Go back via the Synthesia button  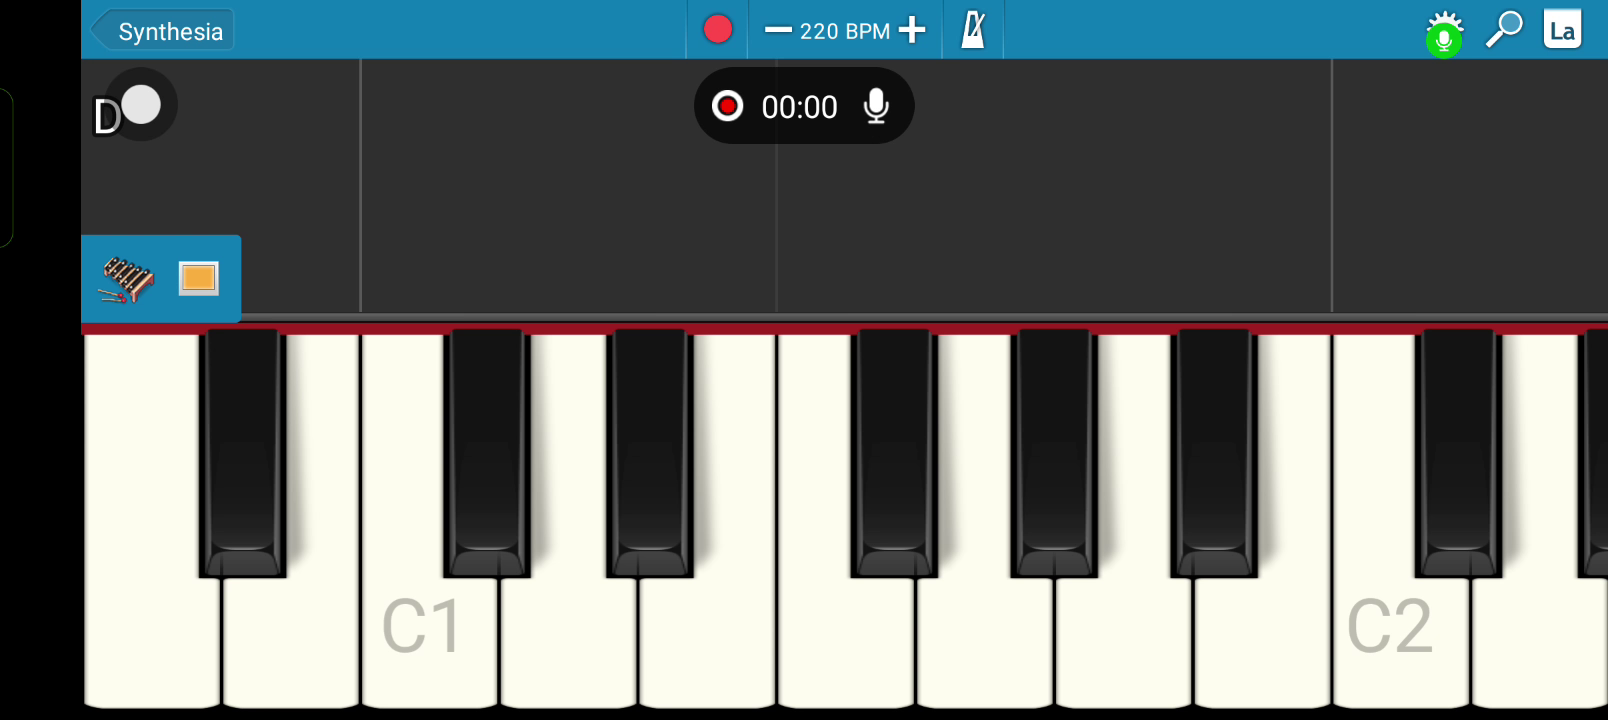click(162, 30)
